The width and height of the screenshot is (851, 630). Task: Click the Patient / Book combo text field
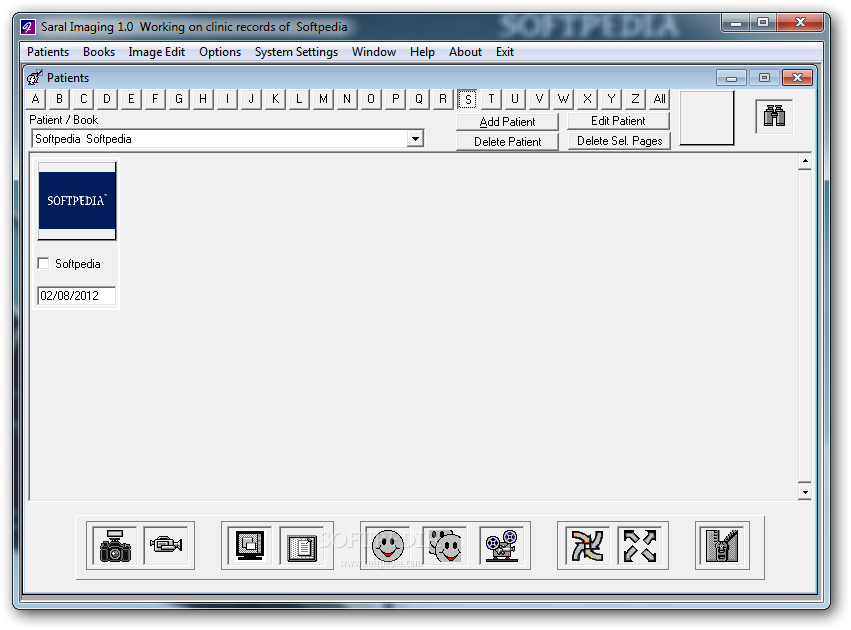pyautogui.click(x=220, y=139)
